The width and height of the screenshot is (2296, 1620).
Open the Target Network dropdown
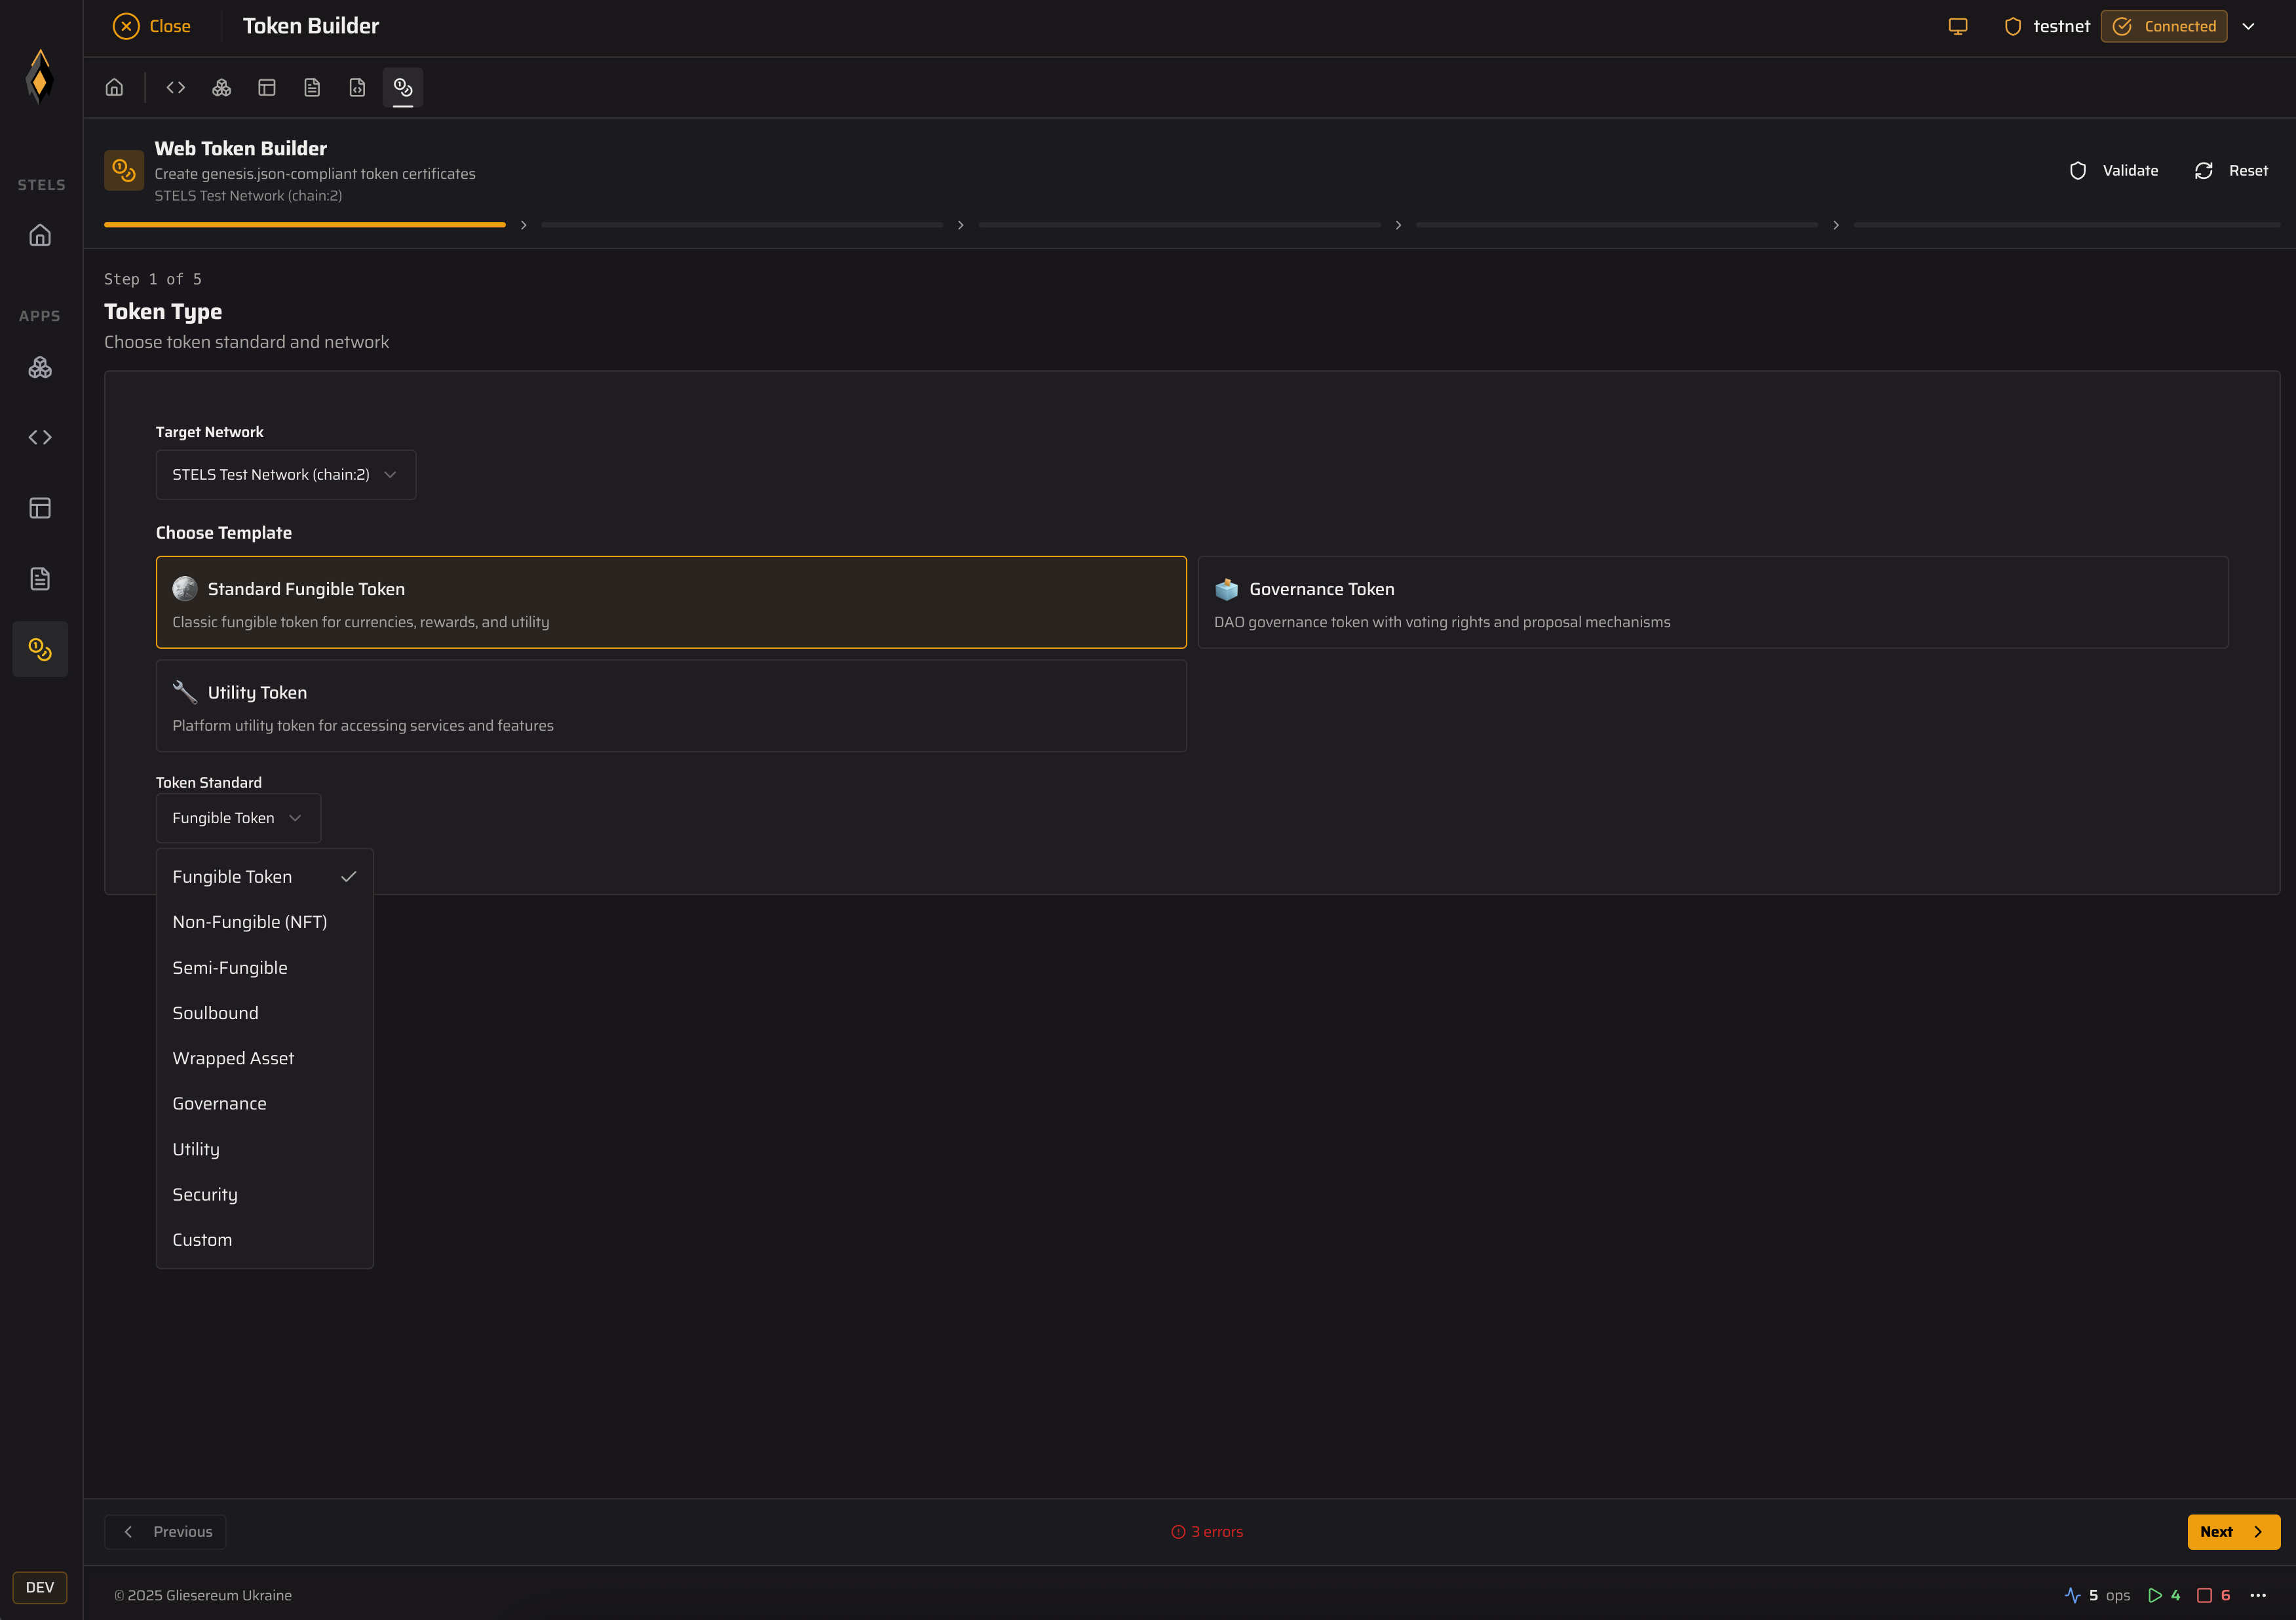[285, 474]
